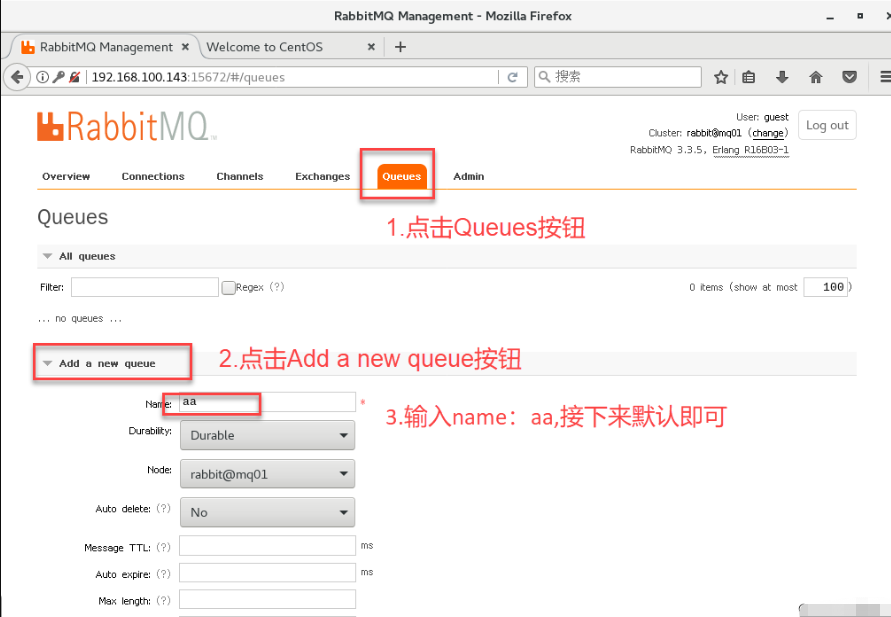Close the Welcome to CentOS tab

pyautogui.click(x=371, y=47)
